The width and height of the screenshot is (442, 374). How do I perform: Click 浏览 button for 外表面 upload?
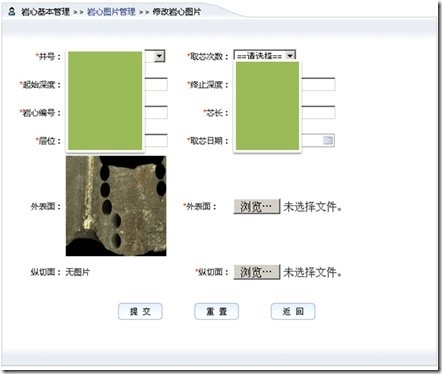(257, 207)
